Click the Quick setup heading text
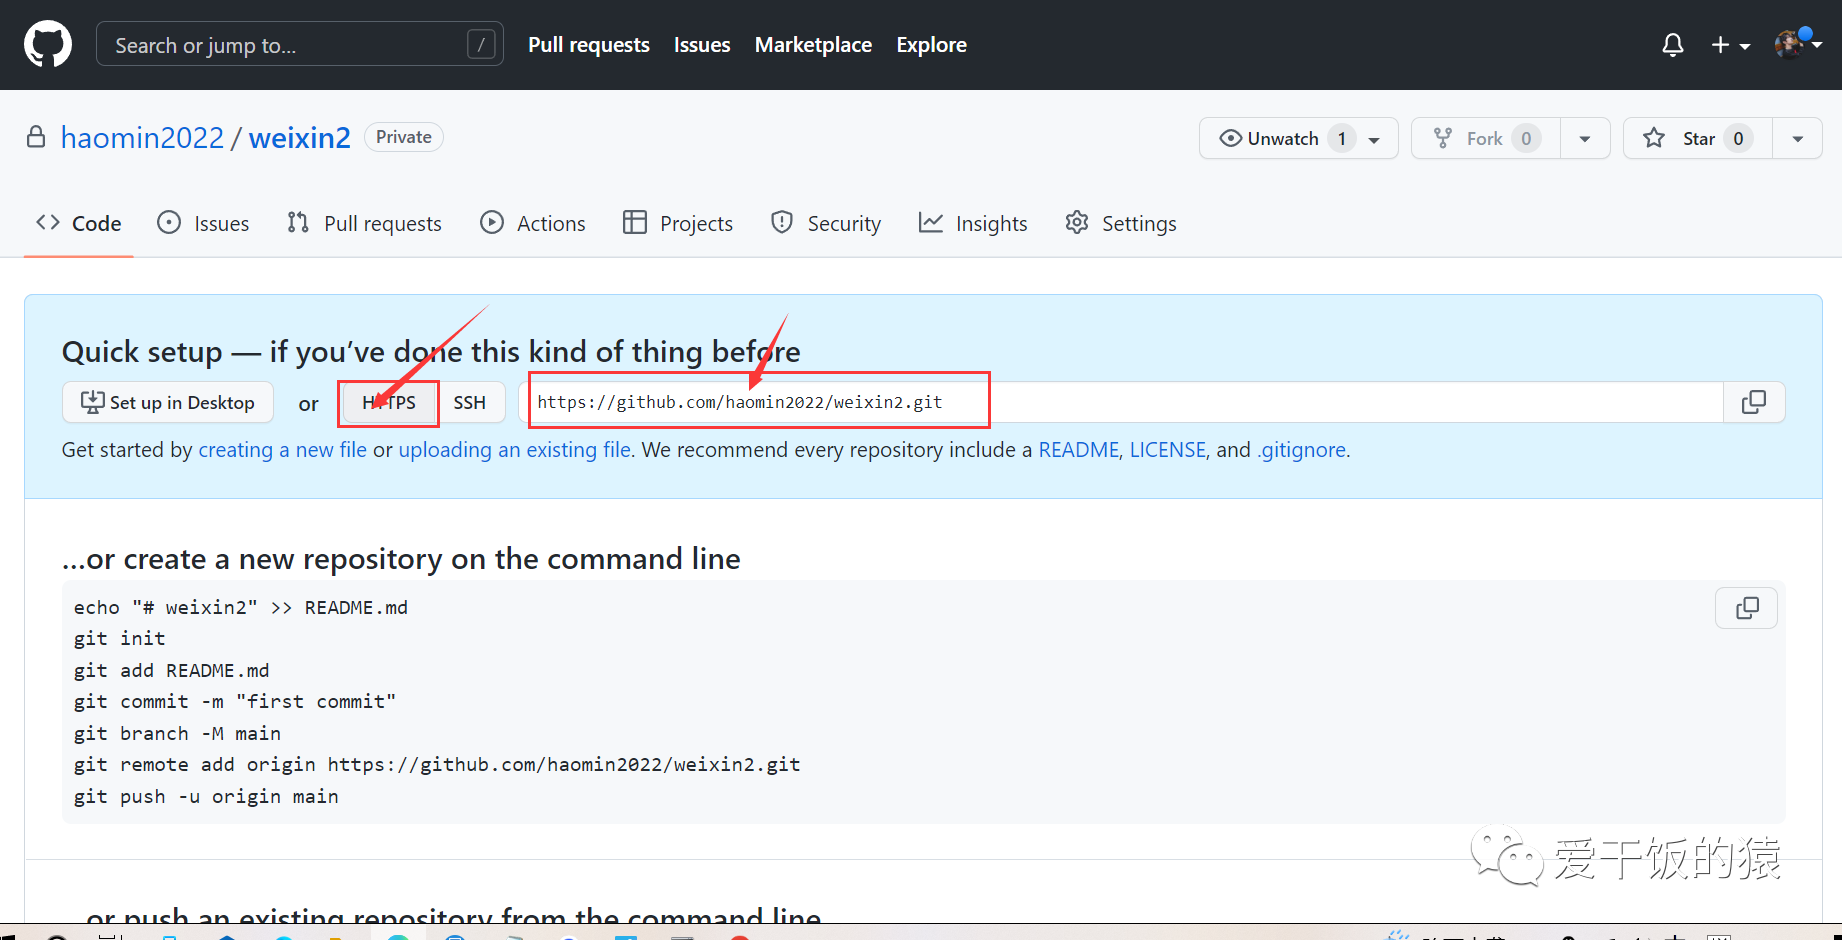Image resolution: width=1842 pixels, height=940 pixels. click(x=431, y=352)
